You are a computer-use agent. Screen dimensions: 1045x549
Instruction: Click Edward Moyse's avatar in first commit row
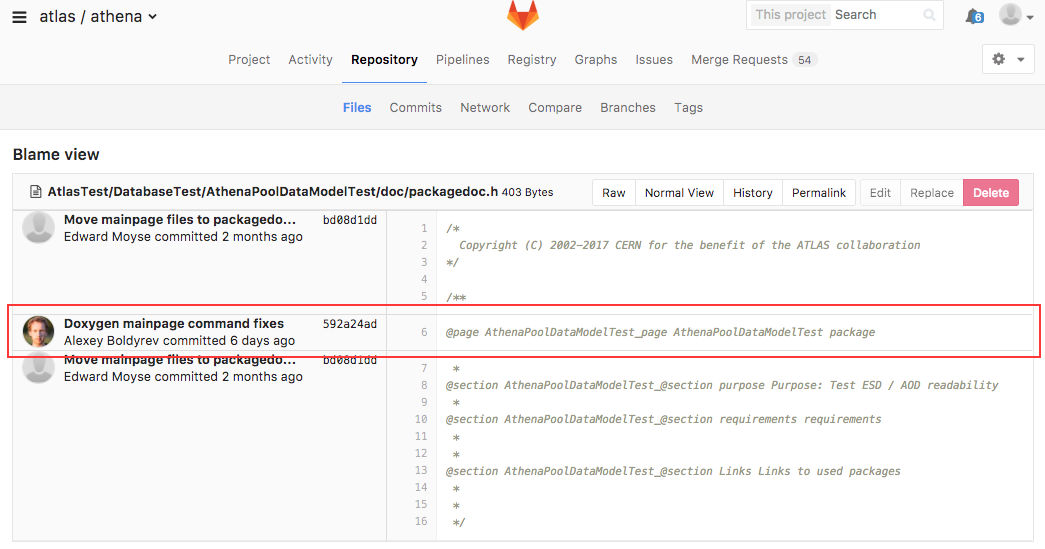point(39,227)
